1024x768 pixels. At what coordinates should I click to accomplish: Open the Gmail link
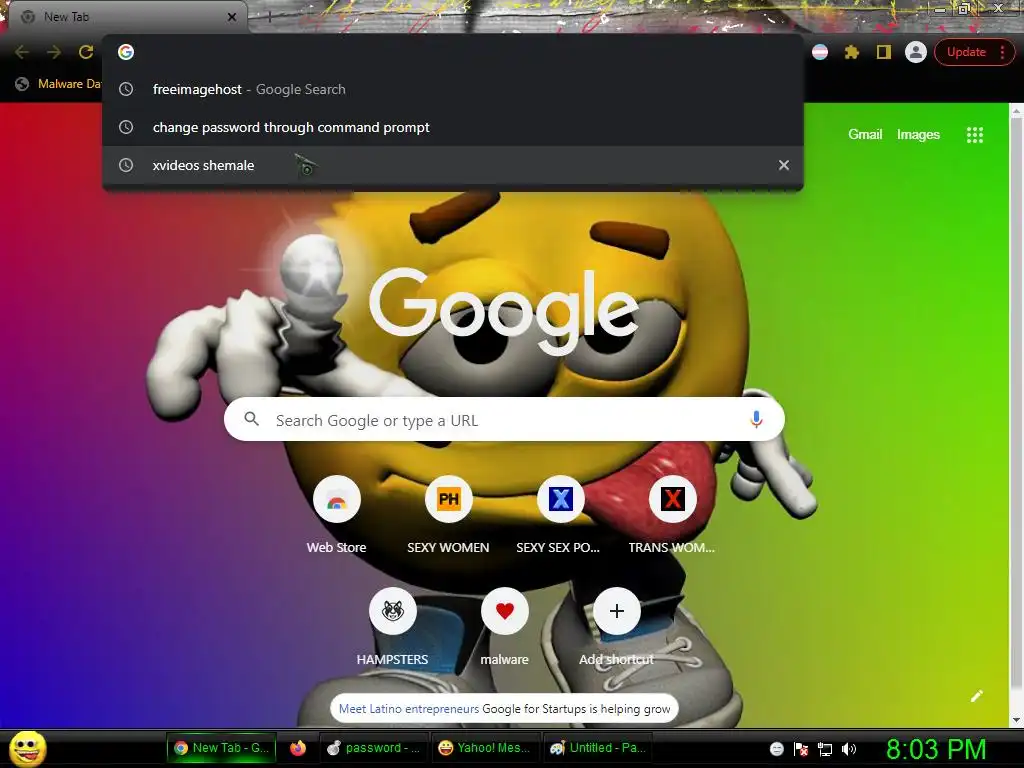click(865, 135)
